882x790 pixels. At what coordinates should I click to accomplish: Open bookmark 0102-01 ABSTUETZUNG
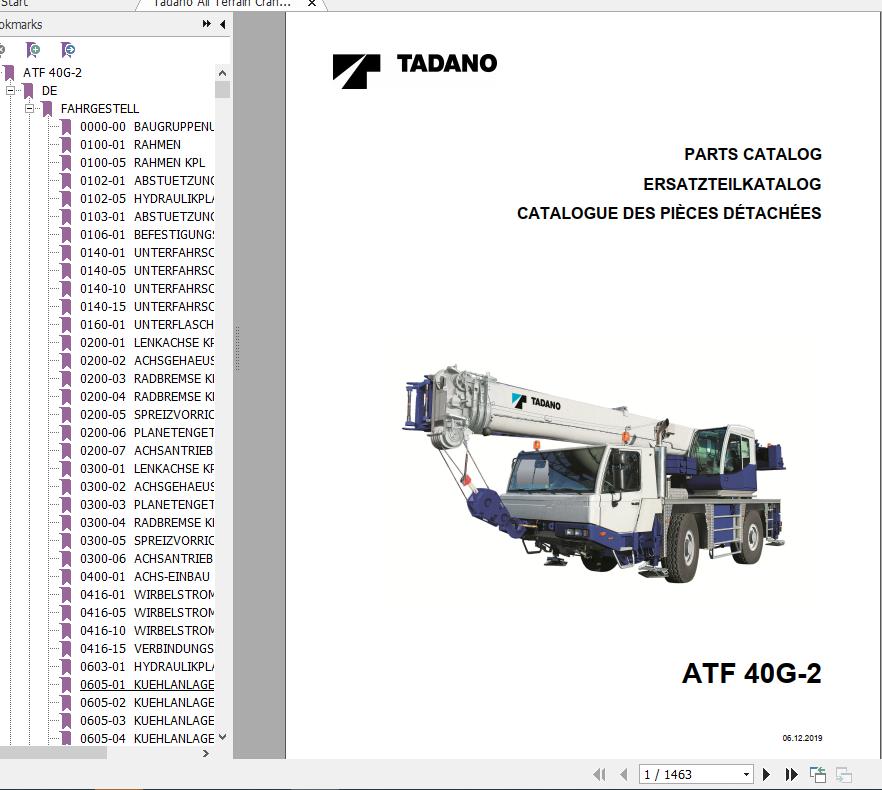coord(146,181)
